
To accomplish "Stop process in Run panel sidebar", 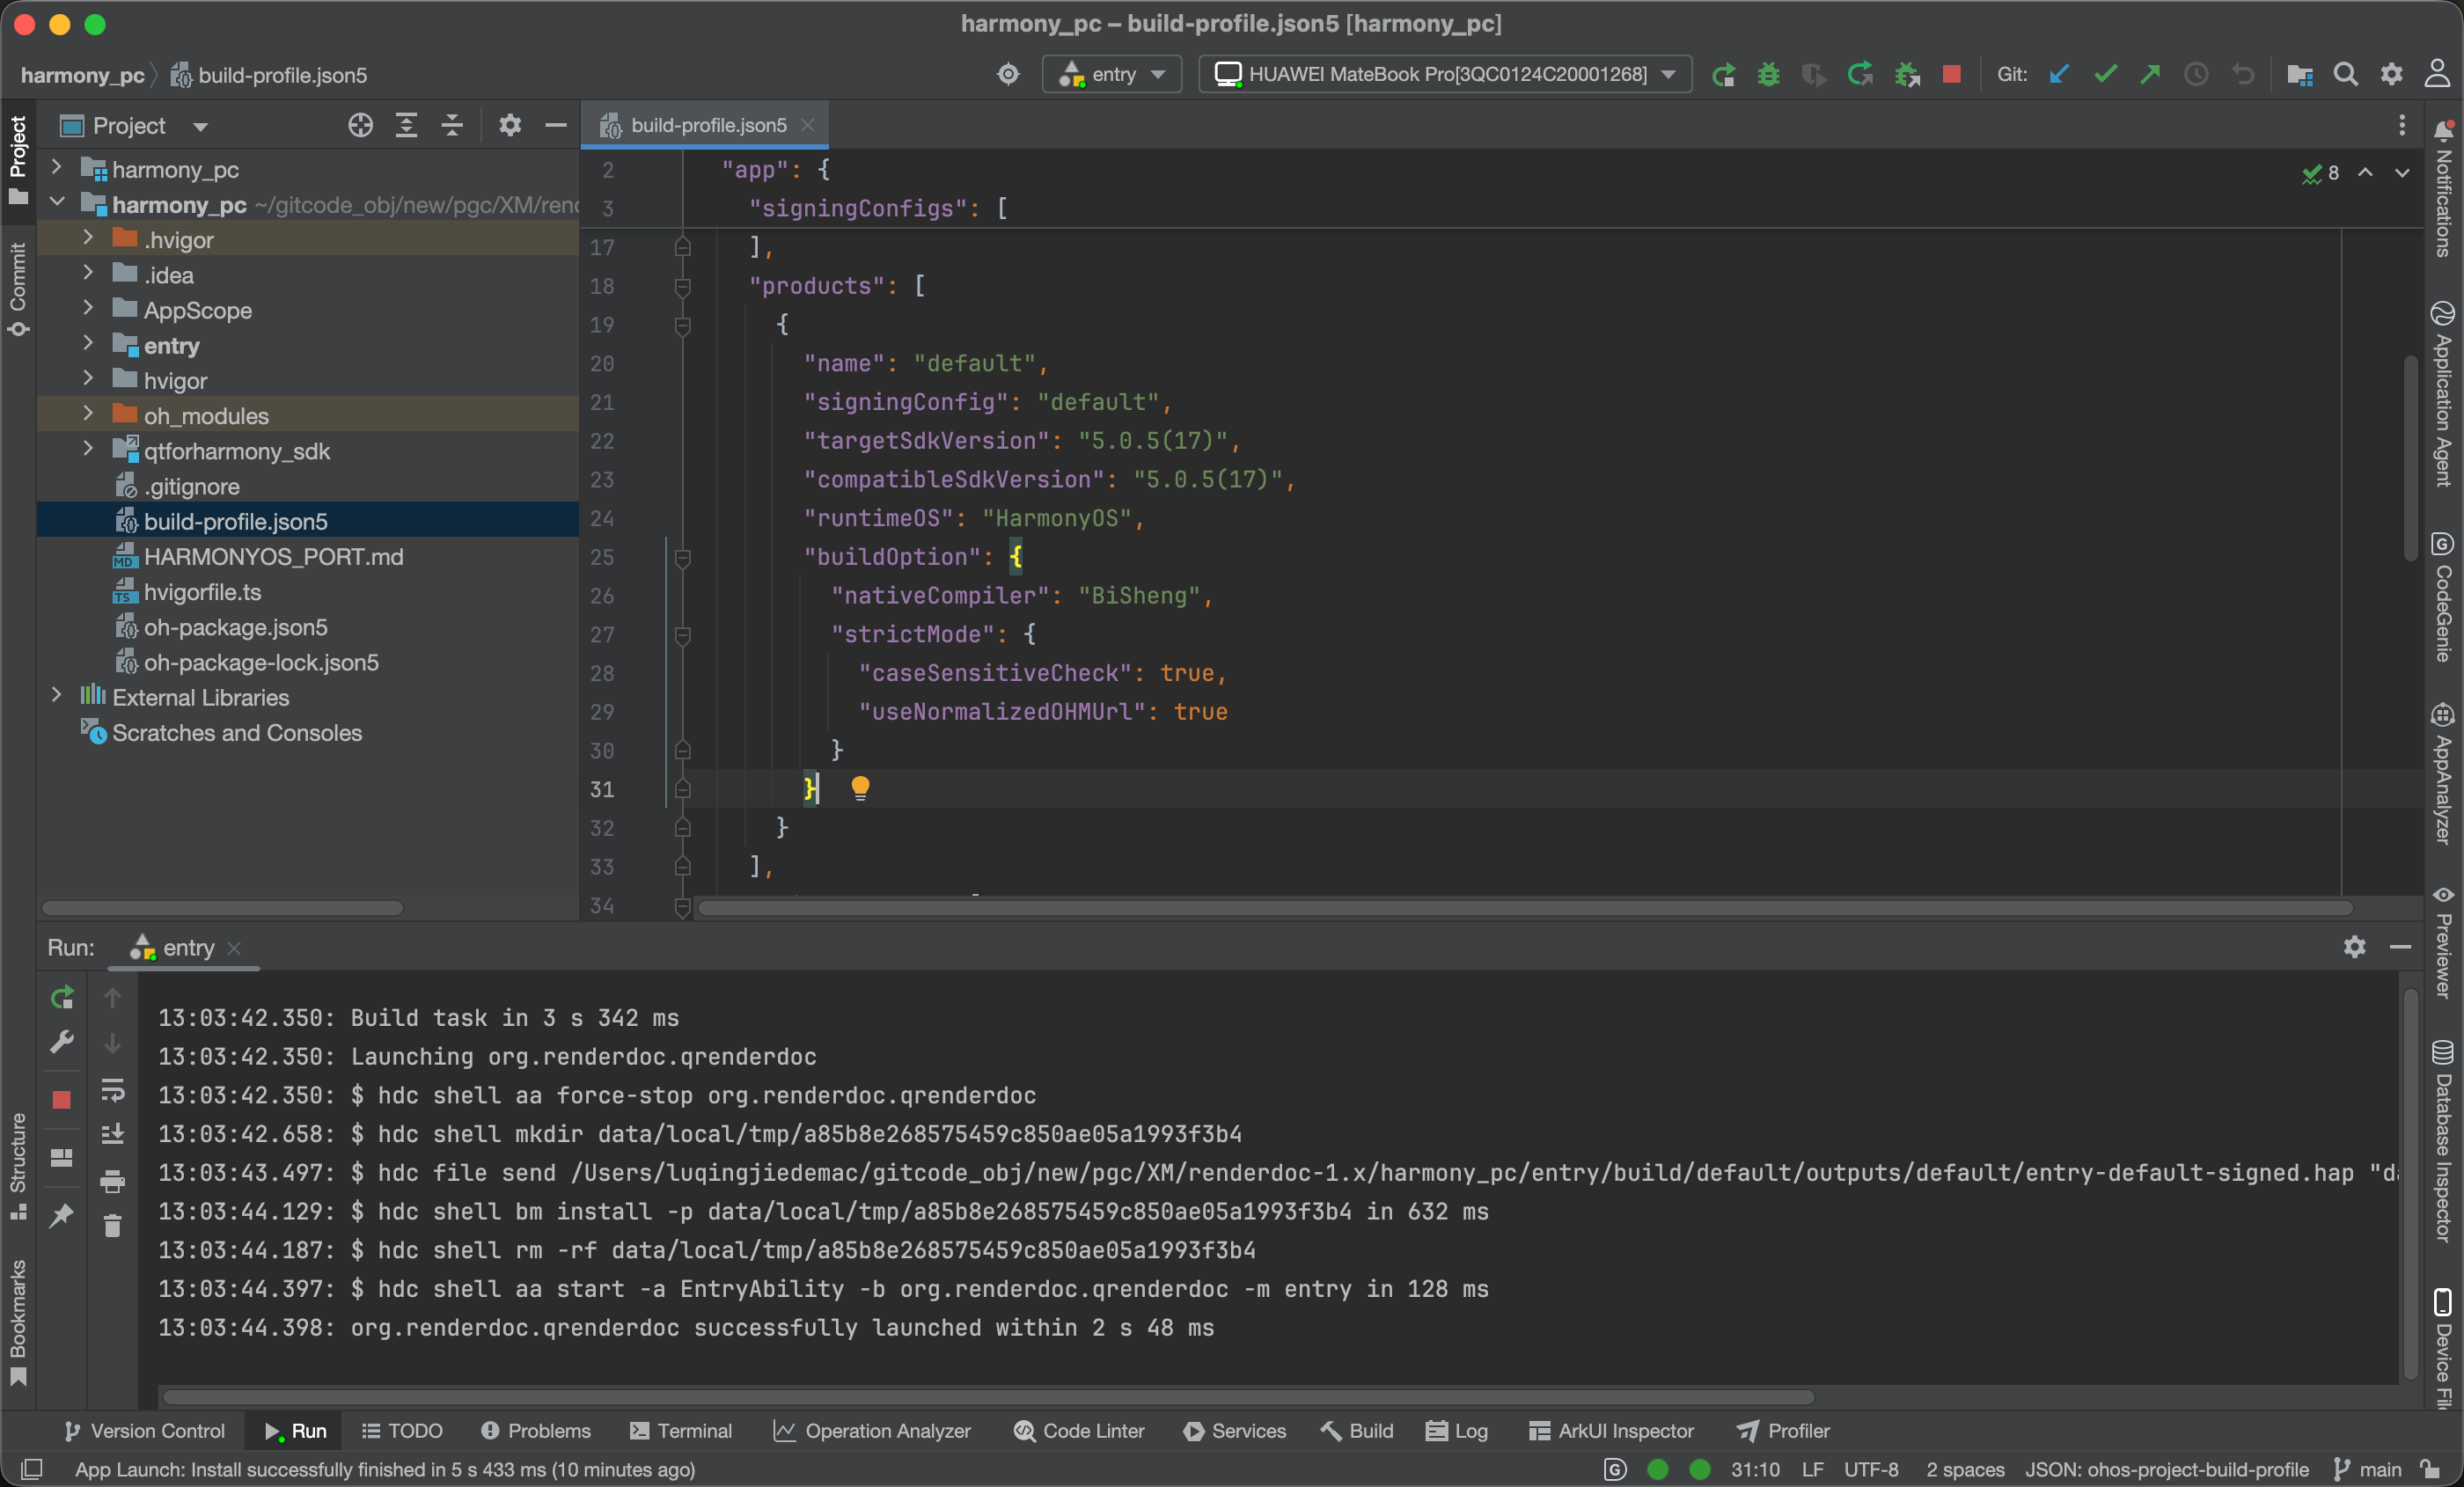I will 62,1099.
